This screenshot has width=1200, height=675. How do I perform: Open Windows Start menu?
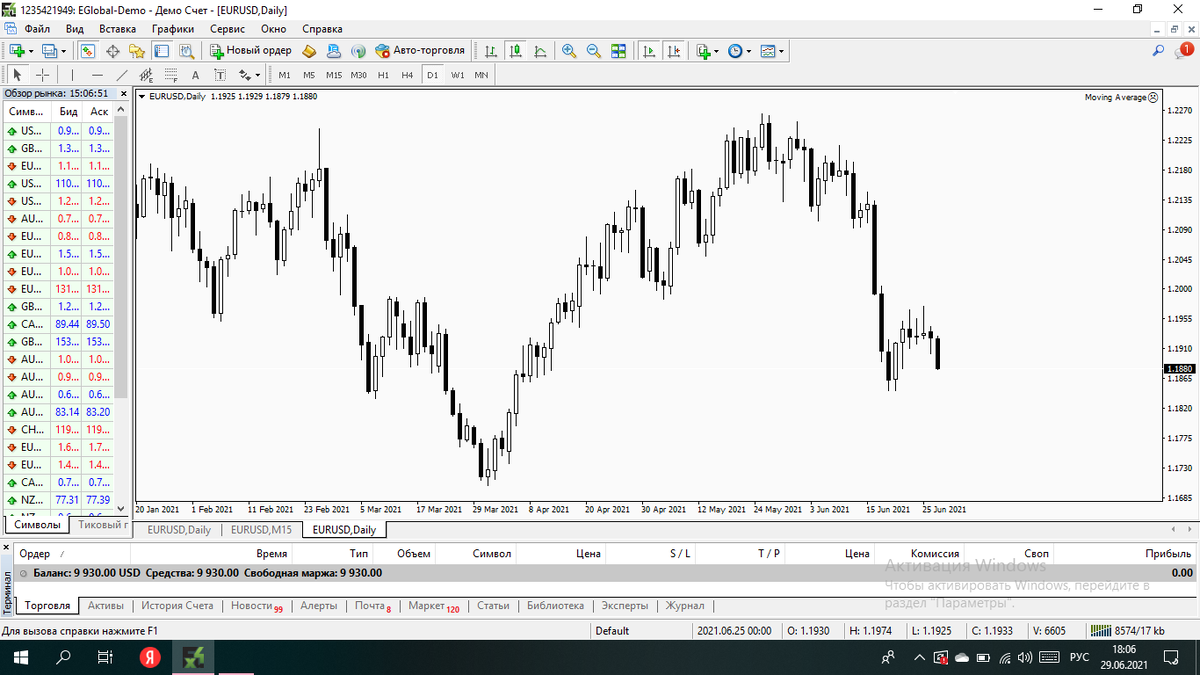point(20,658)
